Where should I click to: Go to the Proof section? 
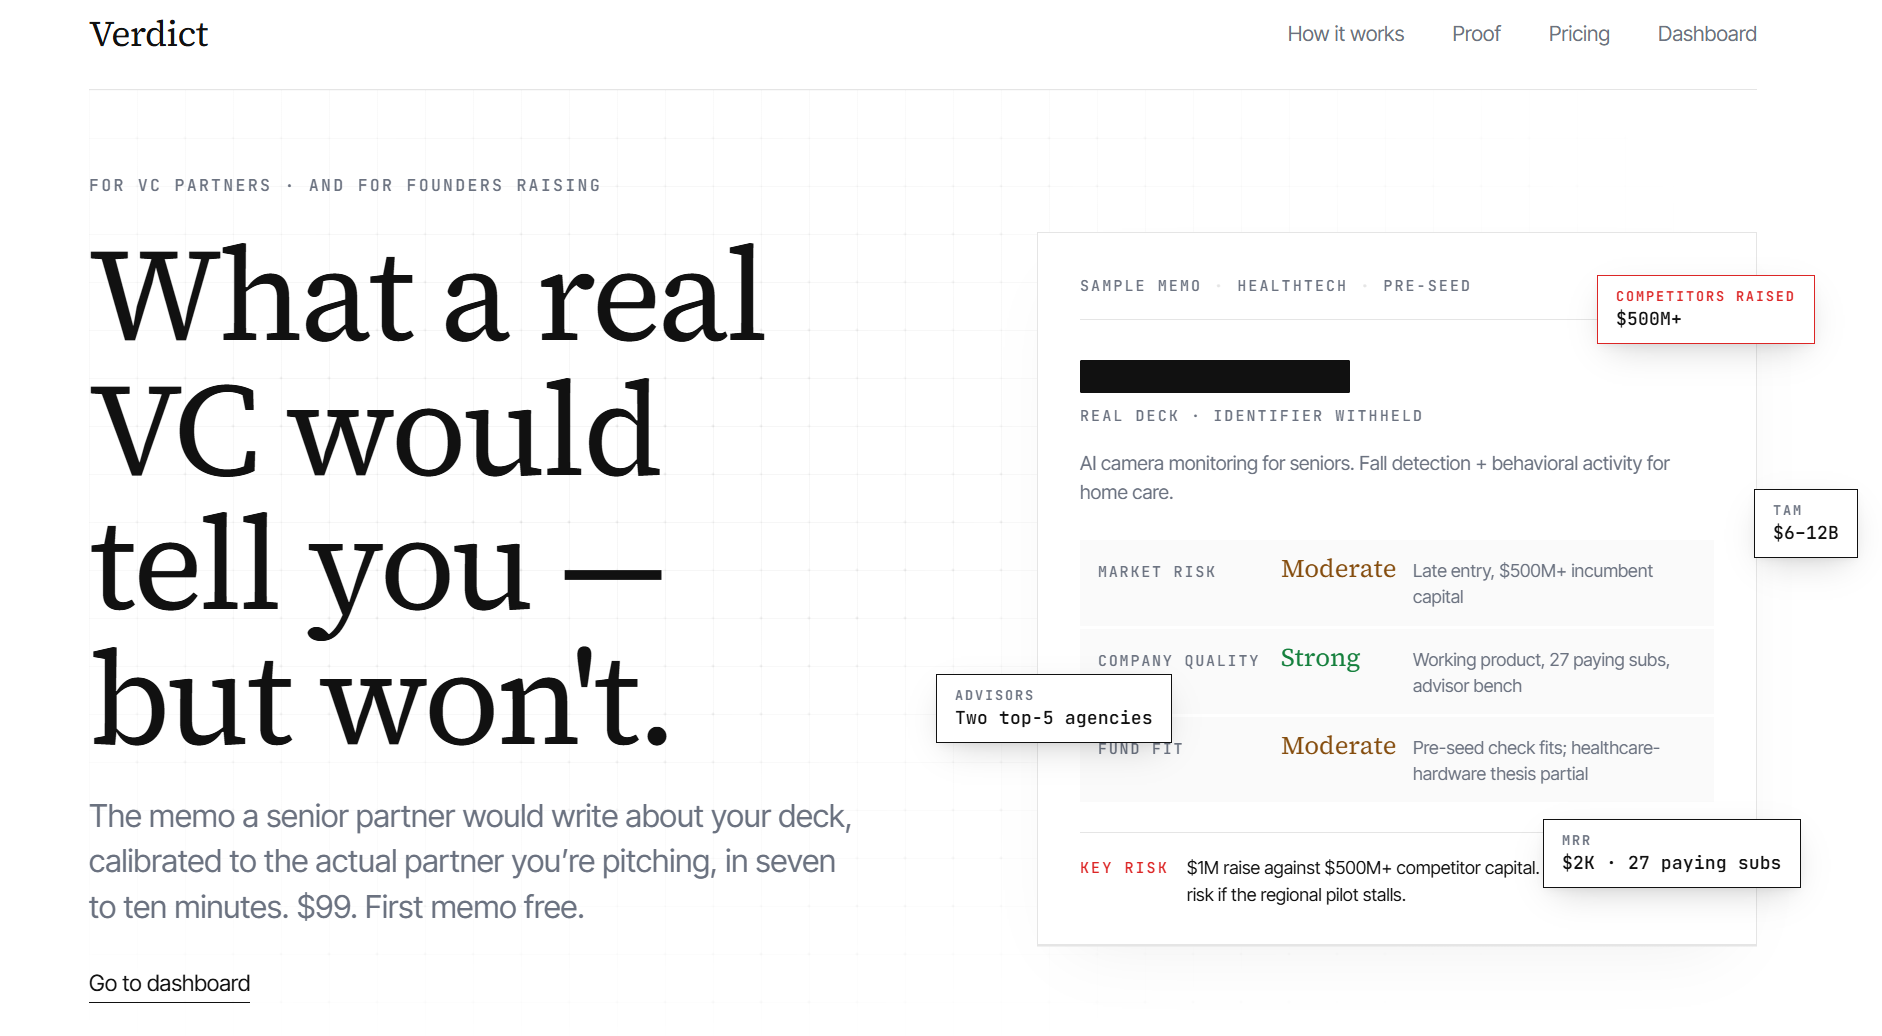click(1476, 34)
